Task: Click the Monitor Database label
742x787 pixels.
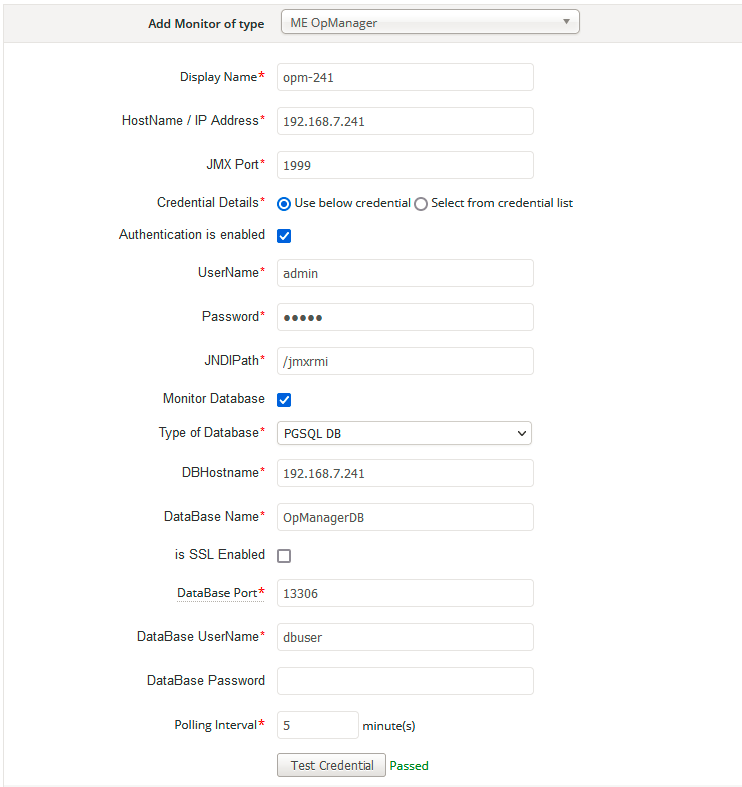Action: [x=214, y=398]
